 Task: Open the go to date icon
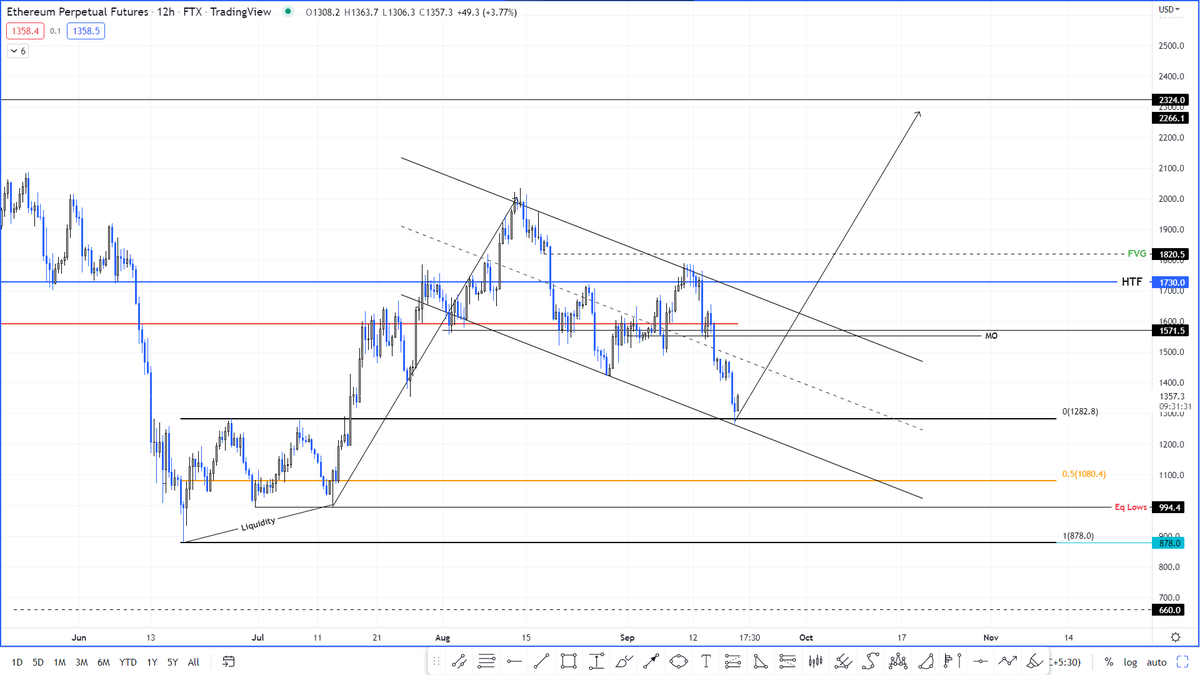click(229, 661)
